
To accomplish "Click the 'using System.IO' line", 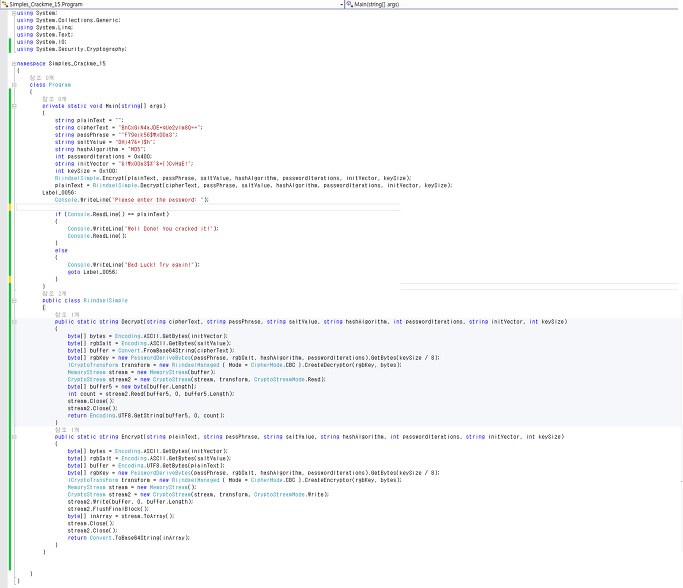I will (42, 42).
